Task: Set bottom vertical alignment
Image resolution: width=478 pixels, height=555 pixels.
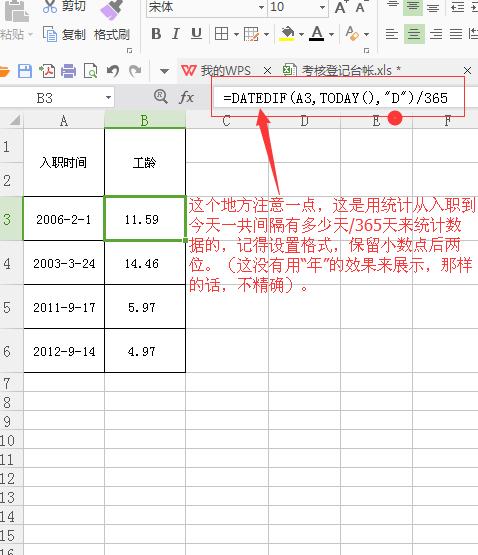Action: 433,7
